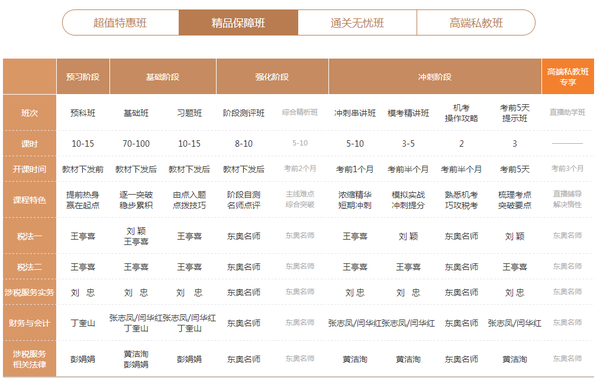Click 王亭喜 in 税法二 冲刺串讲班 column
Screen dimensions: 600x378
355,267
